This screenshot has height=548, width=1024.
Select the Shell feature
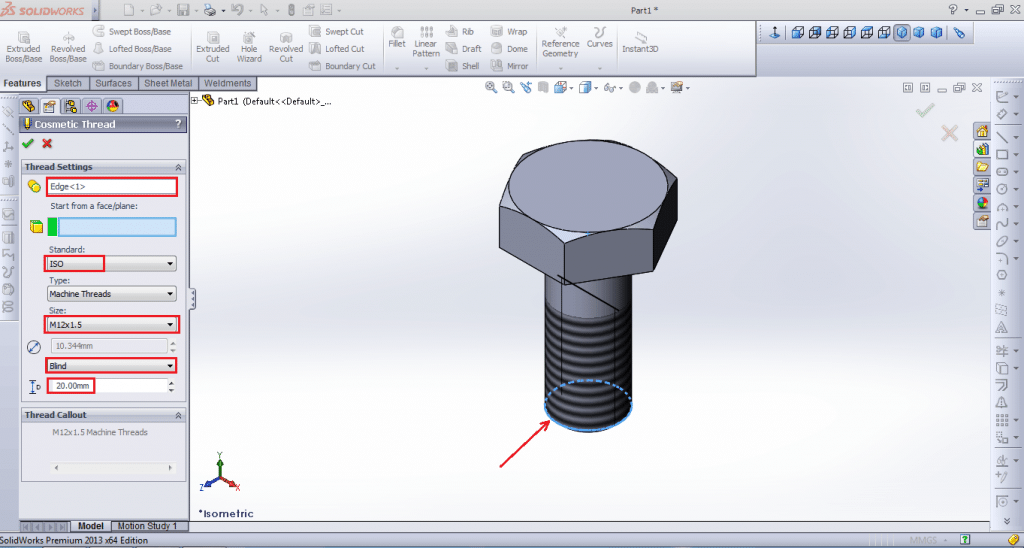coord(463,65)
